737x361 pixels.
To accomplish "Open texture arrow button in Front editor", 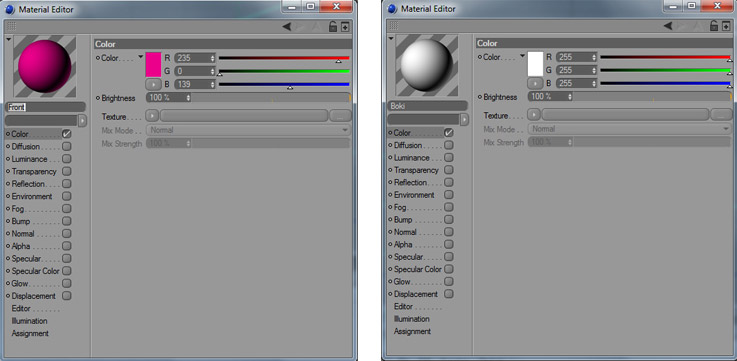I will pyautogui.click(x=152, y=116).
